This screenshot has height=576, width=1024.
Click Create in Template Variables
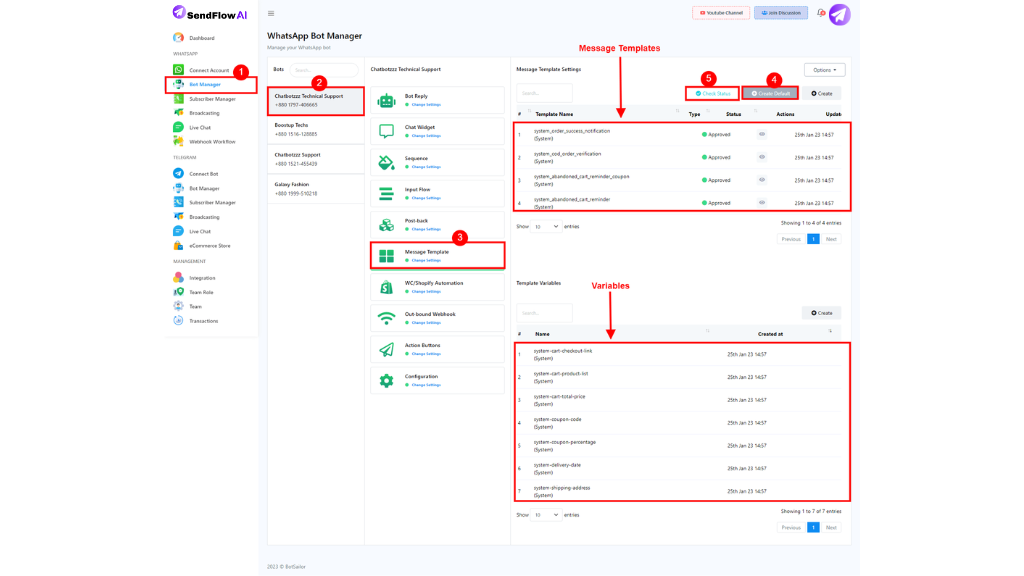pyautogui.click(x=822, y=313)
